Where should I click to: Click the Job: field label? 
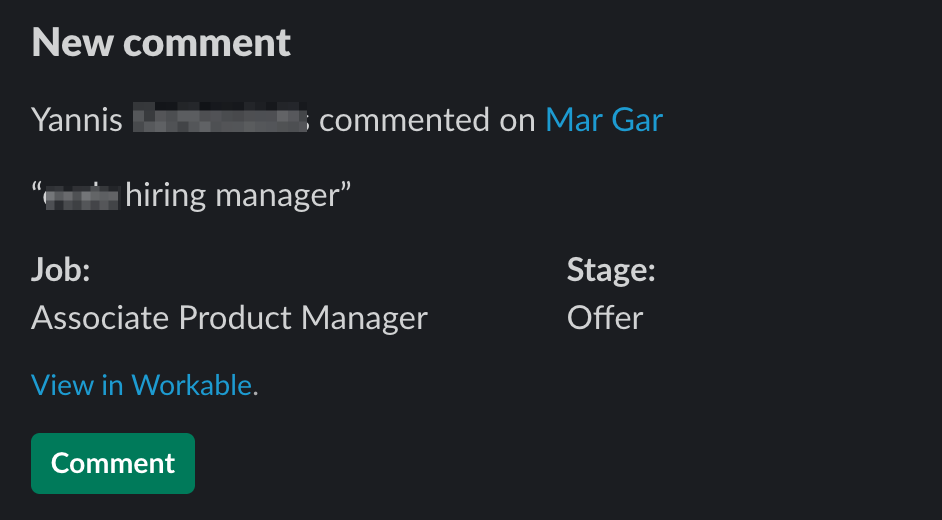pyautogui.click(x=61, y=270)
